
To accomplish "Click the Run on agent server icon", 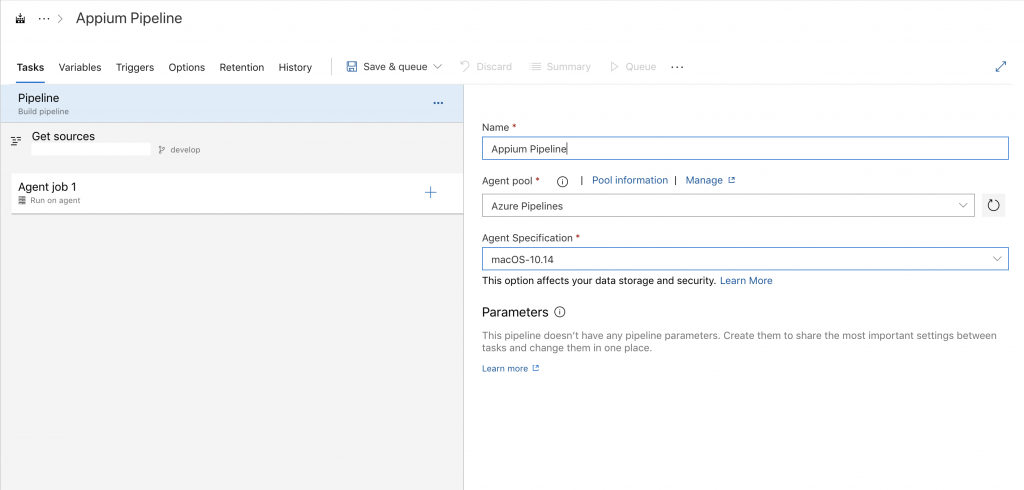I will click(x=22, y=201).
